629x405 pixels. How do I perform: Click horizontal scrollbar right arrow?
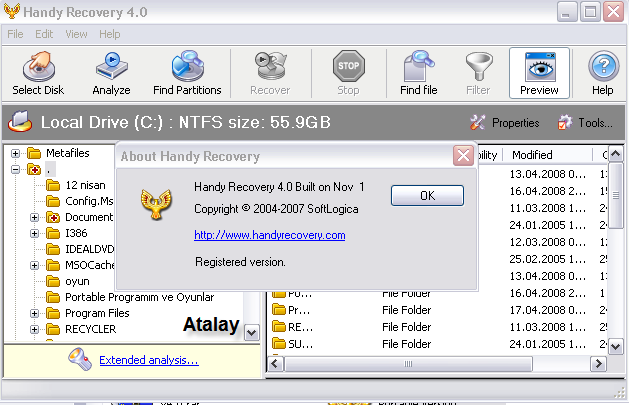click(x=599, y=364)
